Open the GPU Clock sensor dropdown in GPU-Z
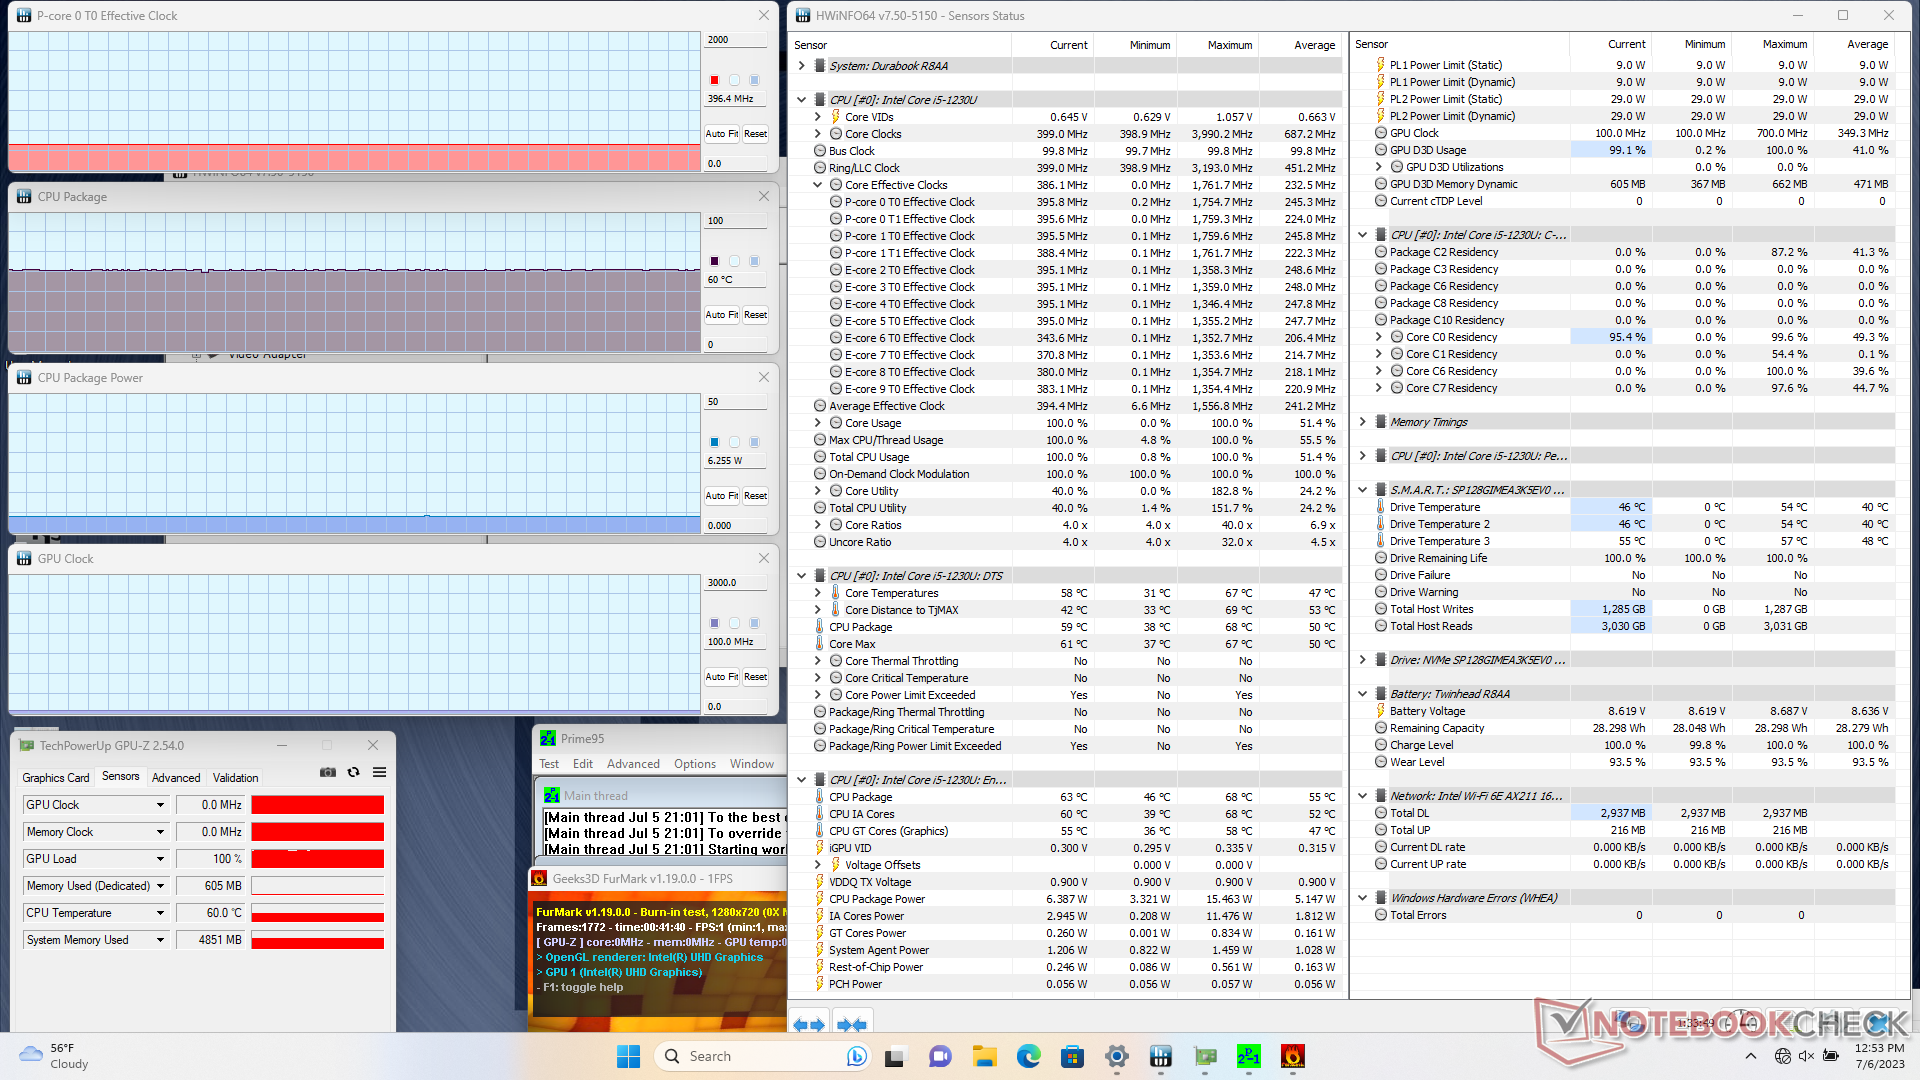The height and width of the screenshot is (1080, 1920). (160, 805)
